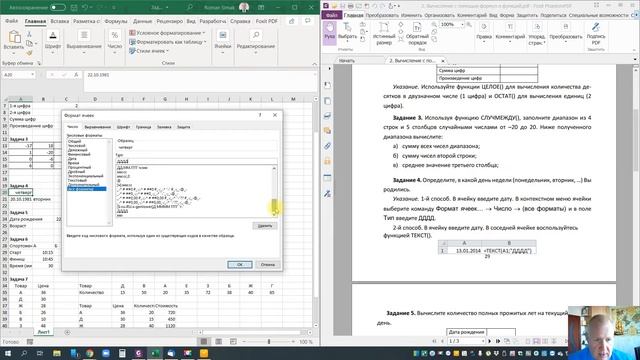This screenshot has width=640, height=360.
Task: Click the Excel comments icon
Action: [308, 21]
